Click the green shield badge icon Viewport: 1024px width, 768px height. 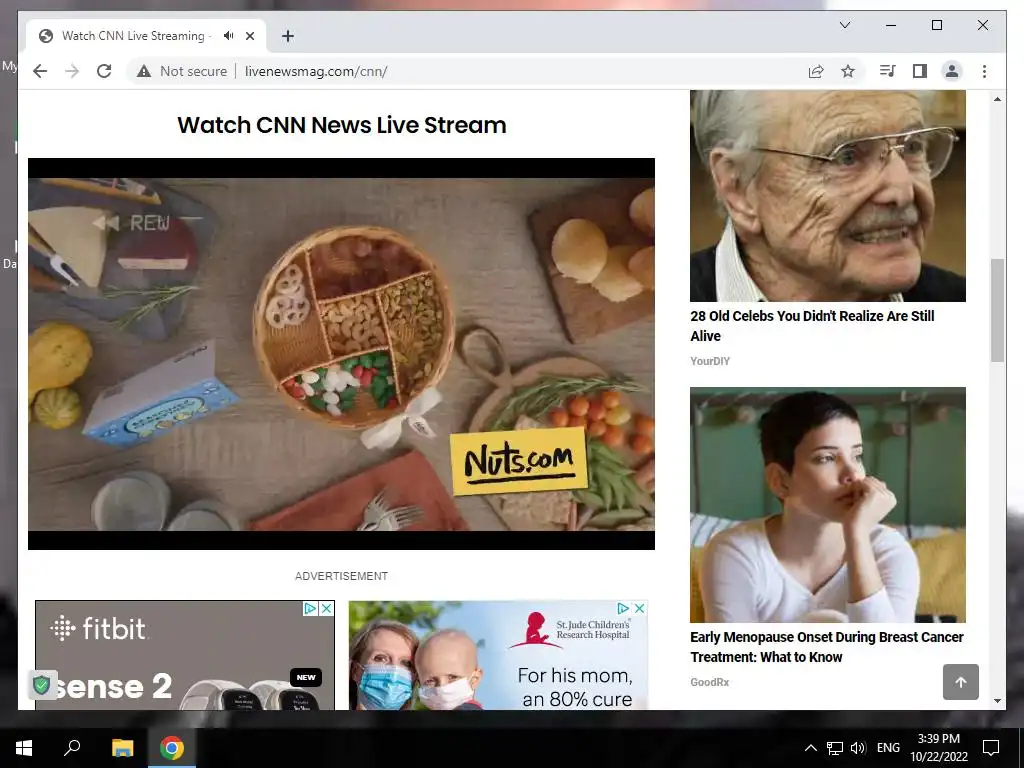coord(42,685)
